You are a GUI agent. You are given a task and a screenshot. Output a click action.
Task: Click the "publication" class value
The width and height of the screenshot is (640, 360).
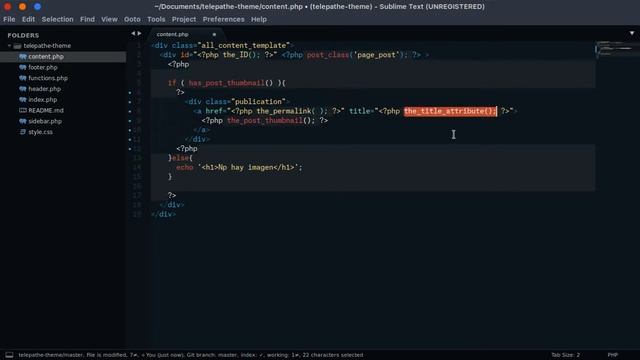pos(258,102)
